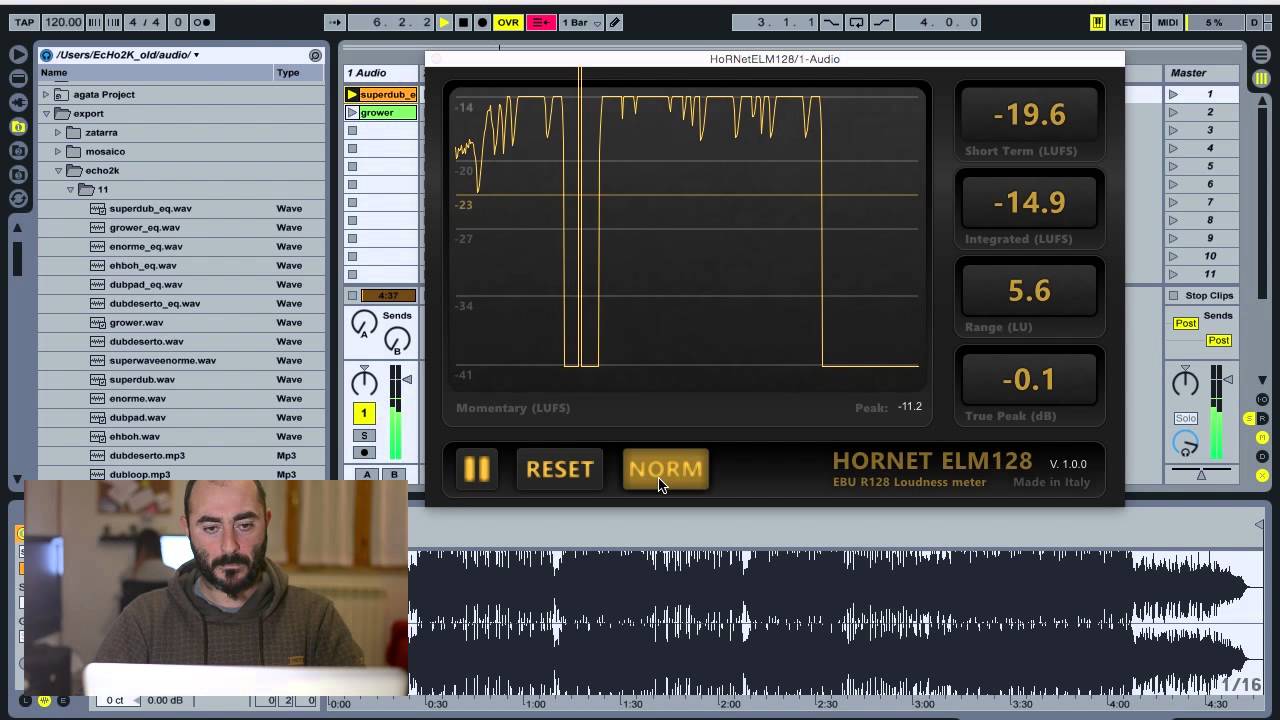Show the In/Out section icon
1280x720 pixels.
coord(1262,400)
